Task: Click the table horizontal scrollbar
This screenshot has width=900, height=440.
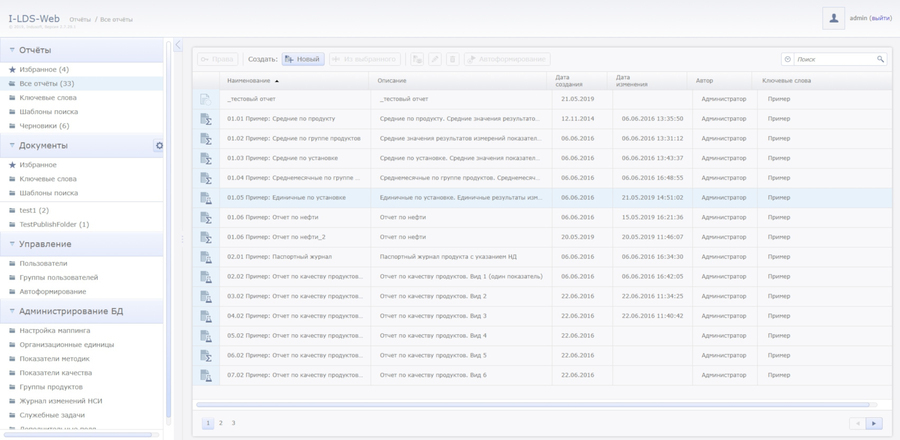Action: pyautogui.click(x=533, y=404)
